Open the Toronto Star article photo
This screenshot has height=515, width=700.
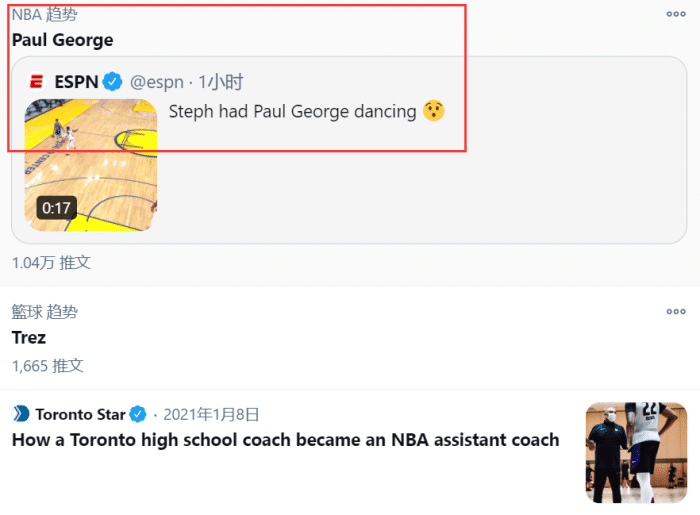pyautogui.click(x=636, y=452)
